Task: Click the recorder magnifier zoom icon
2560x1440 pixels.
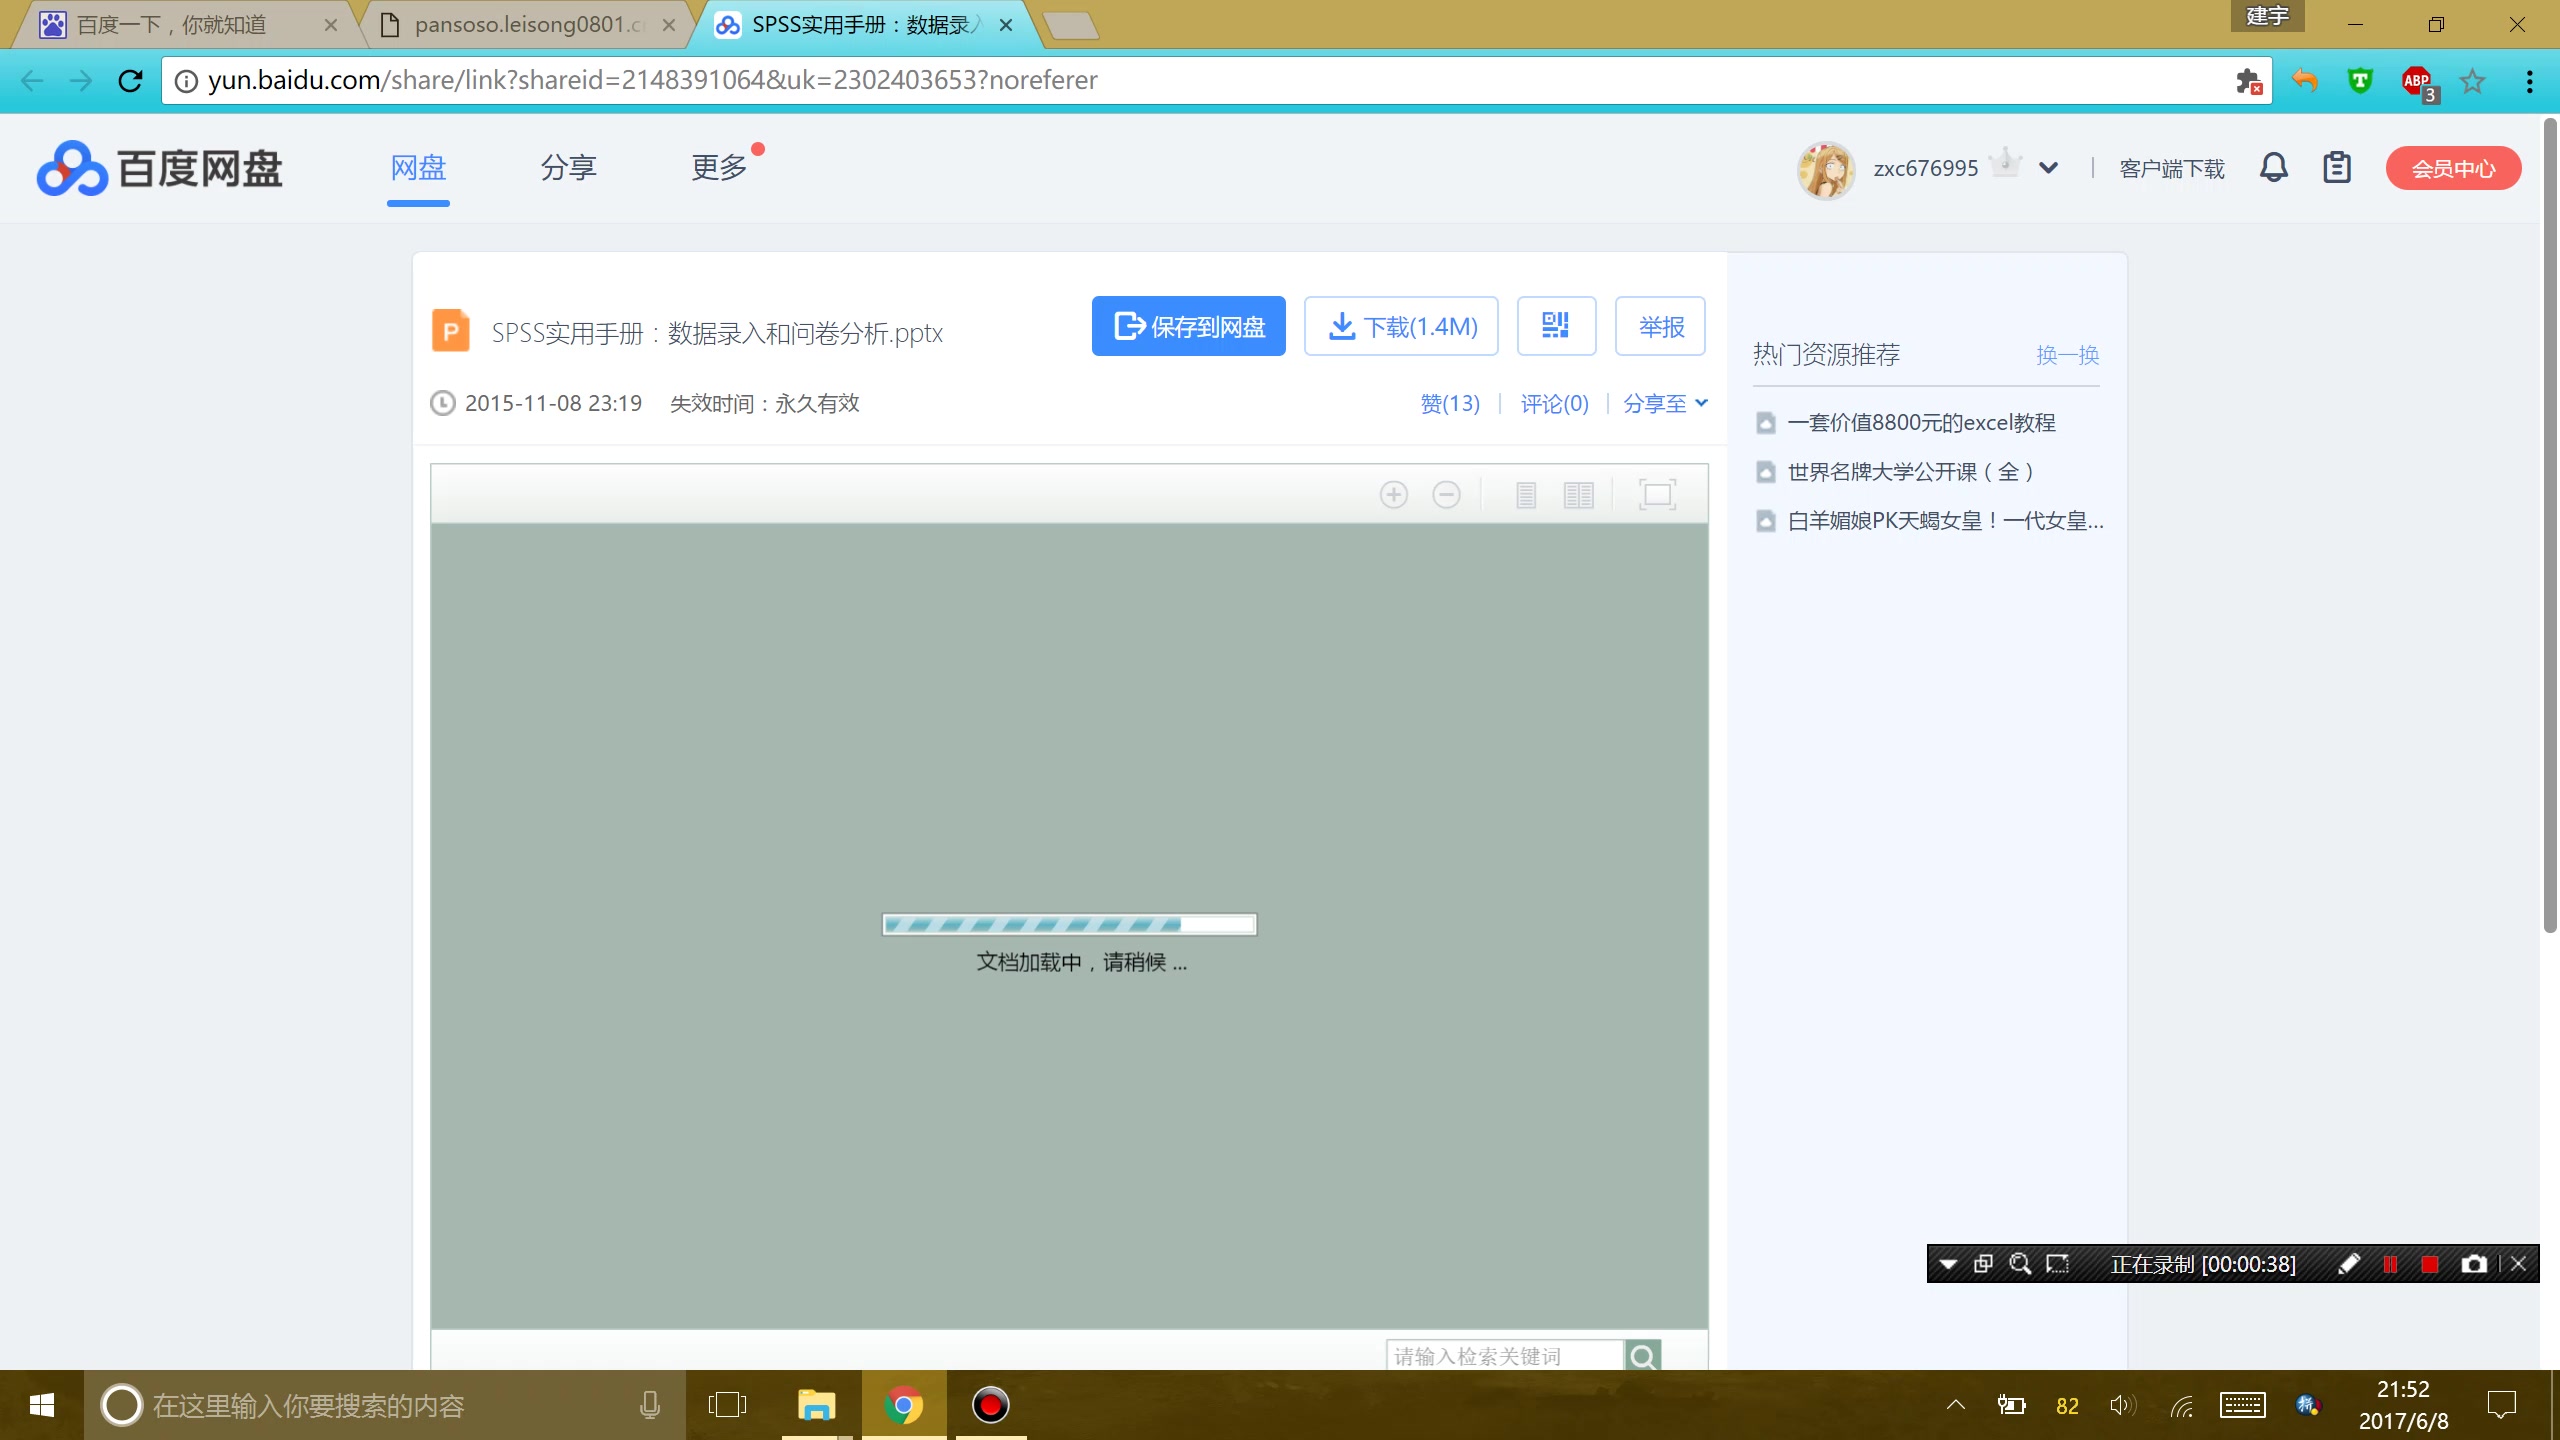Action: [2020, 1264]
